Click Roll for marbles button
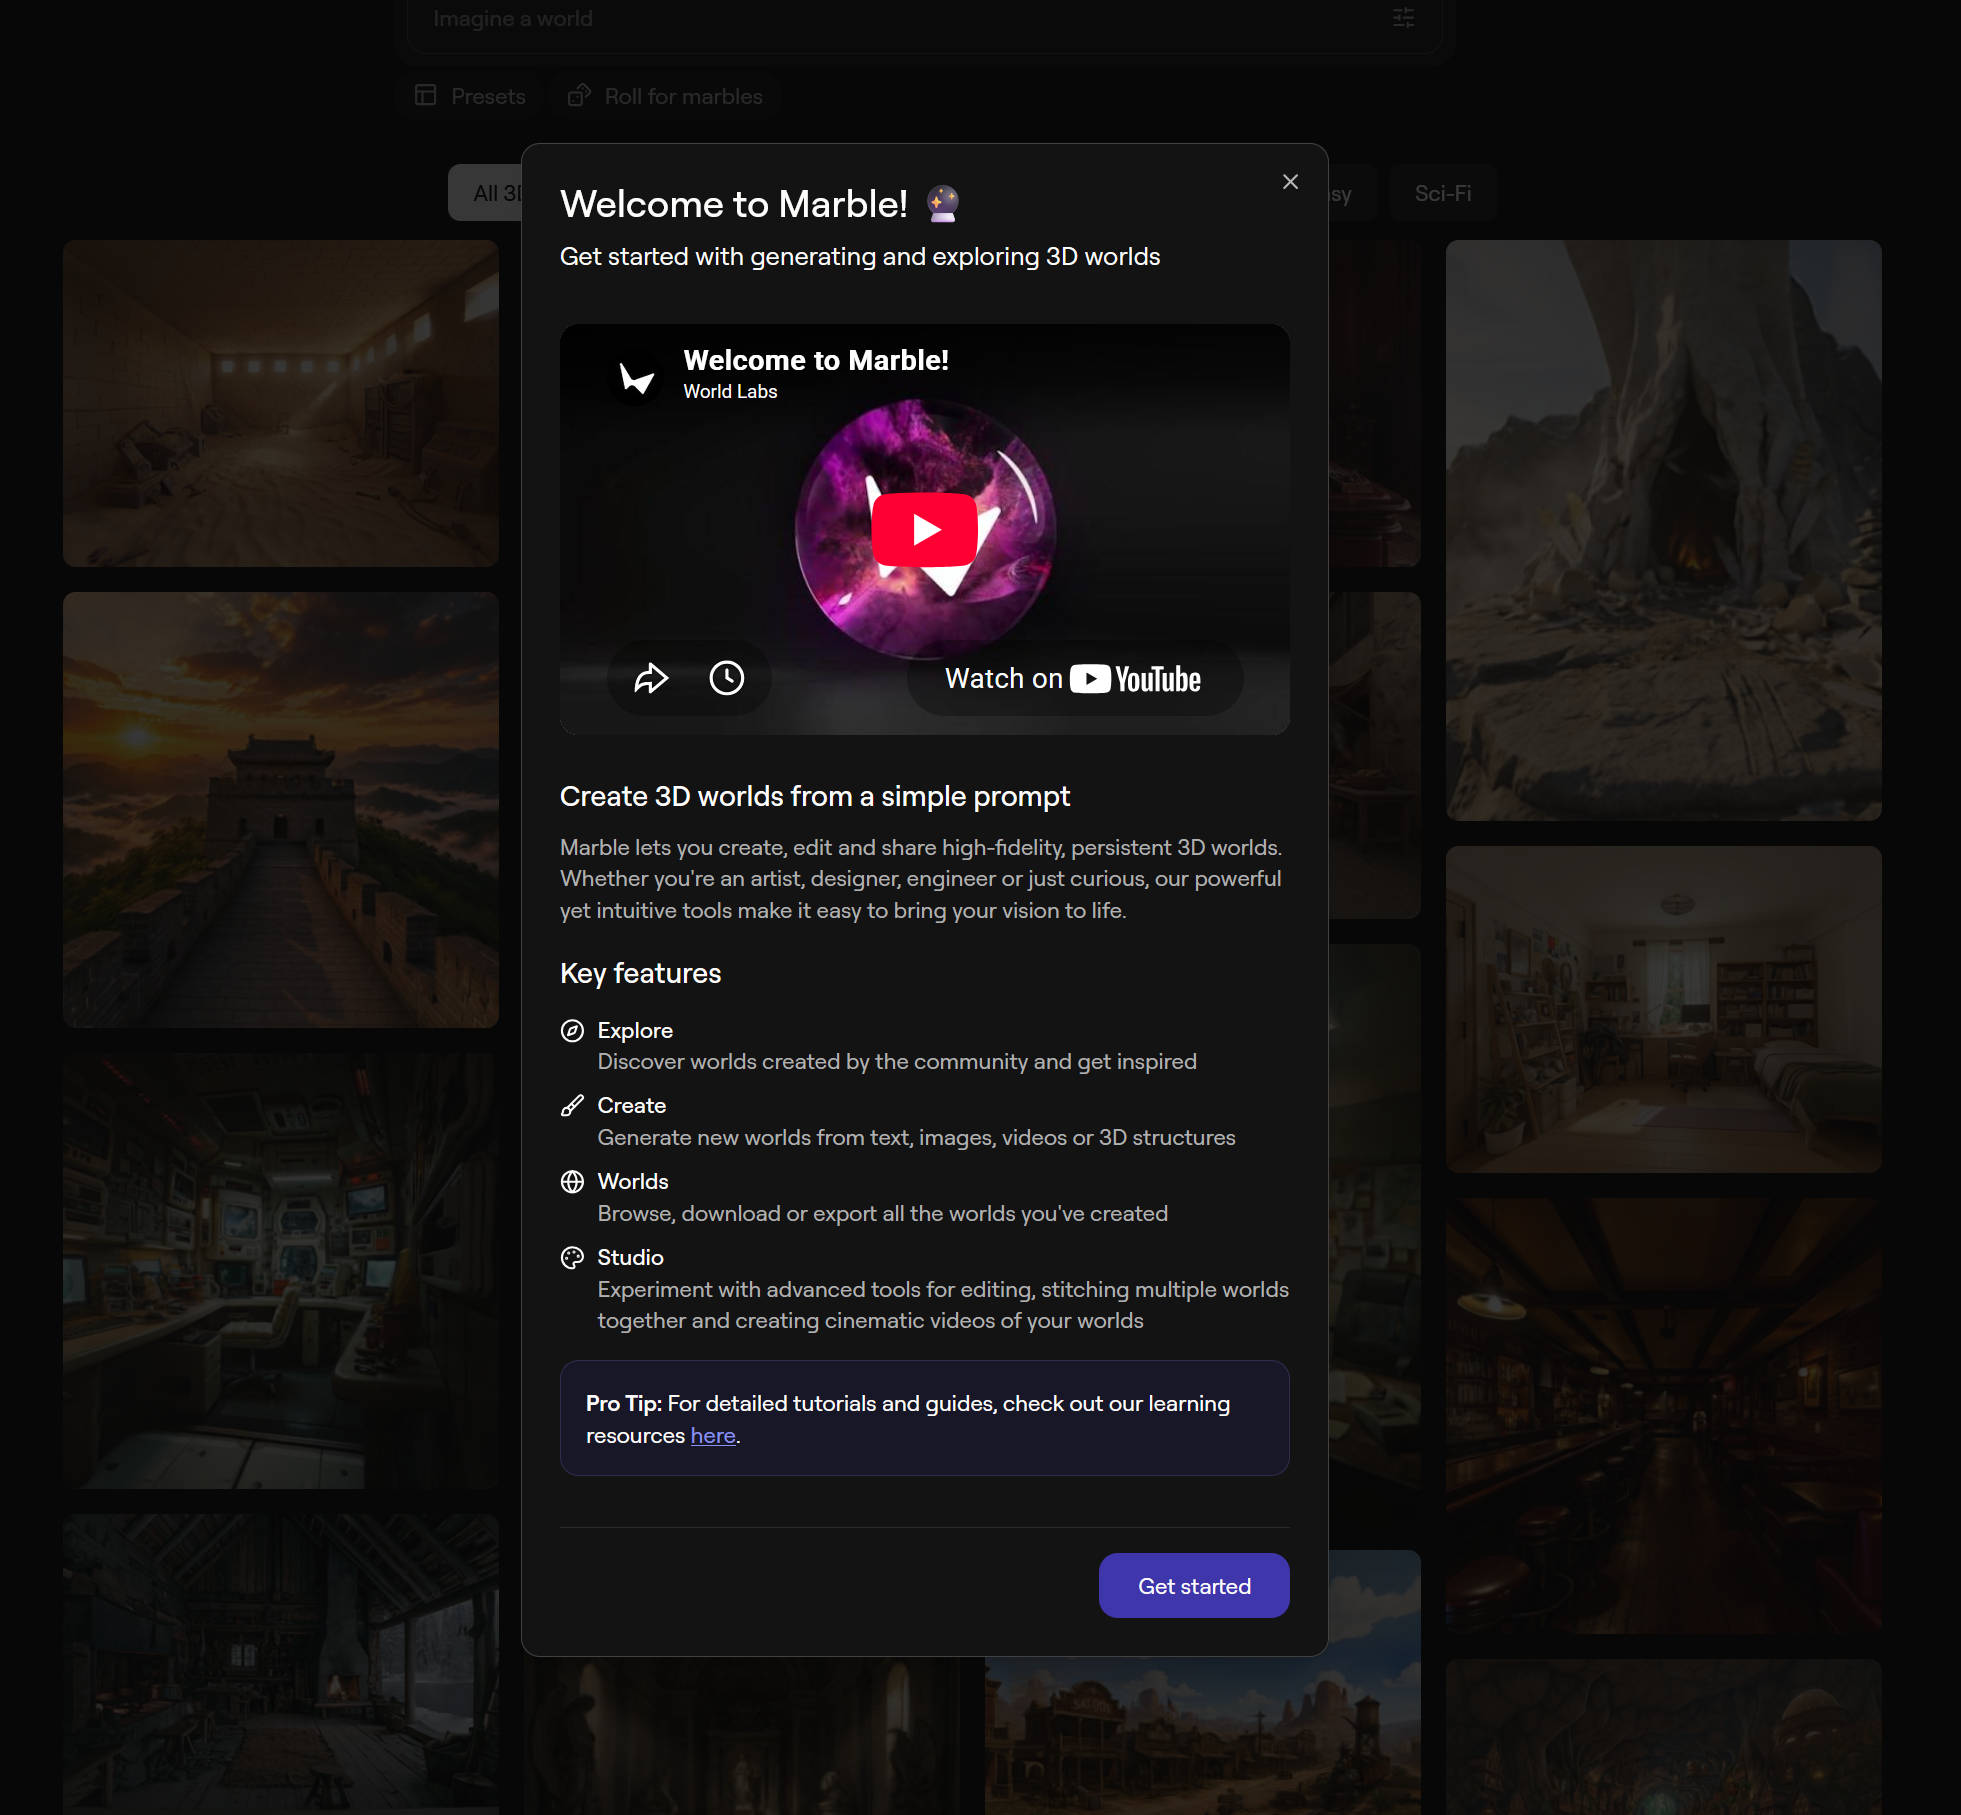Image resolution: width=1961 pixels, height=1815 pixels. [665, 96]
